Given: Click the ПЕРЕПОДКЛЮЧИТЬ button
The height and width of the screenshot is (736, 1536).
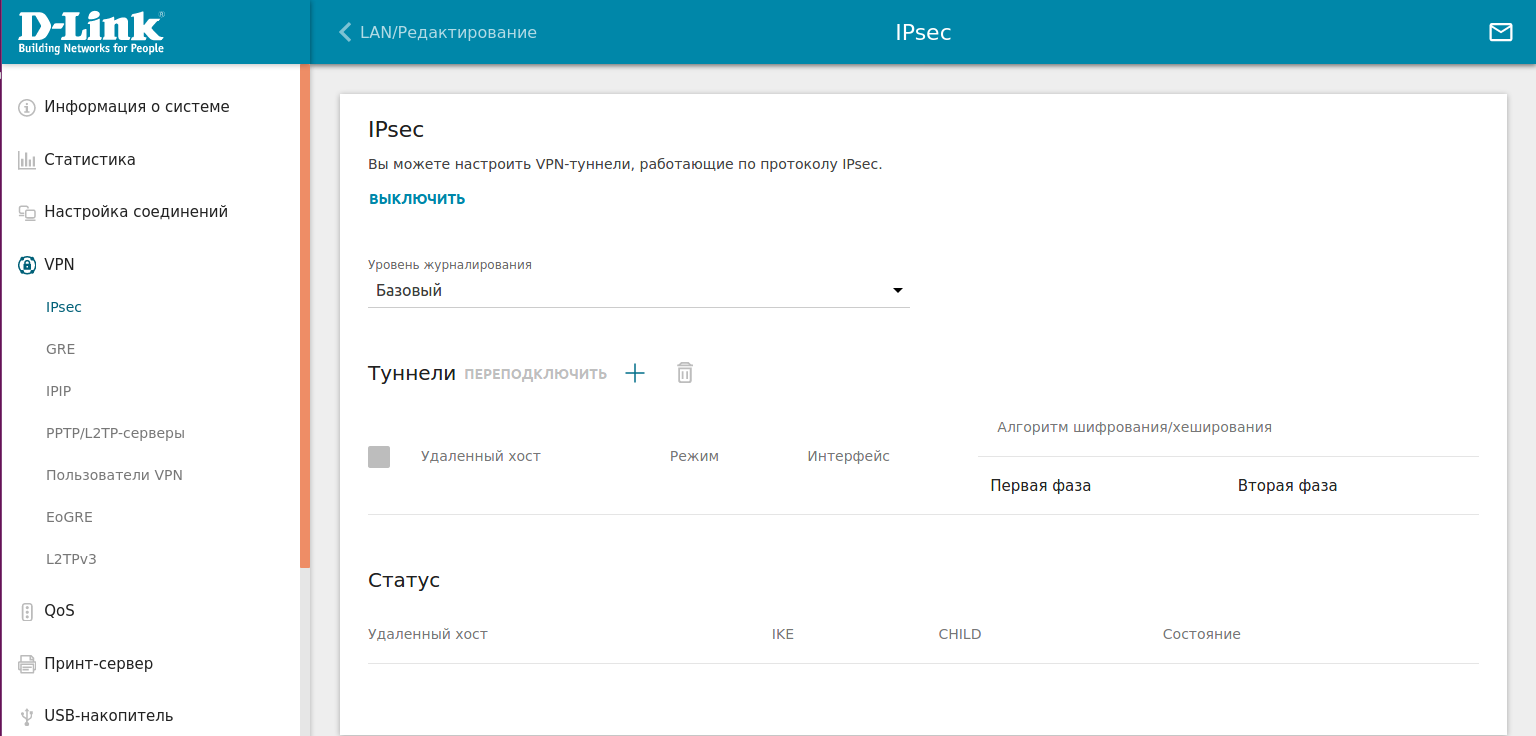Looking at the screenshot, I should pyautogui.click(x=535, y=374).
